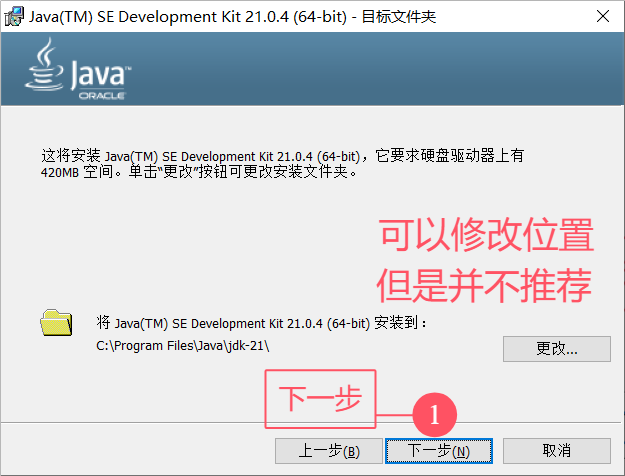Click the ORACLE text under Java logo
The image size is (625, 476).
106,95
